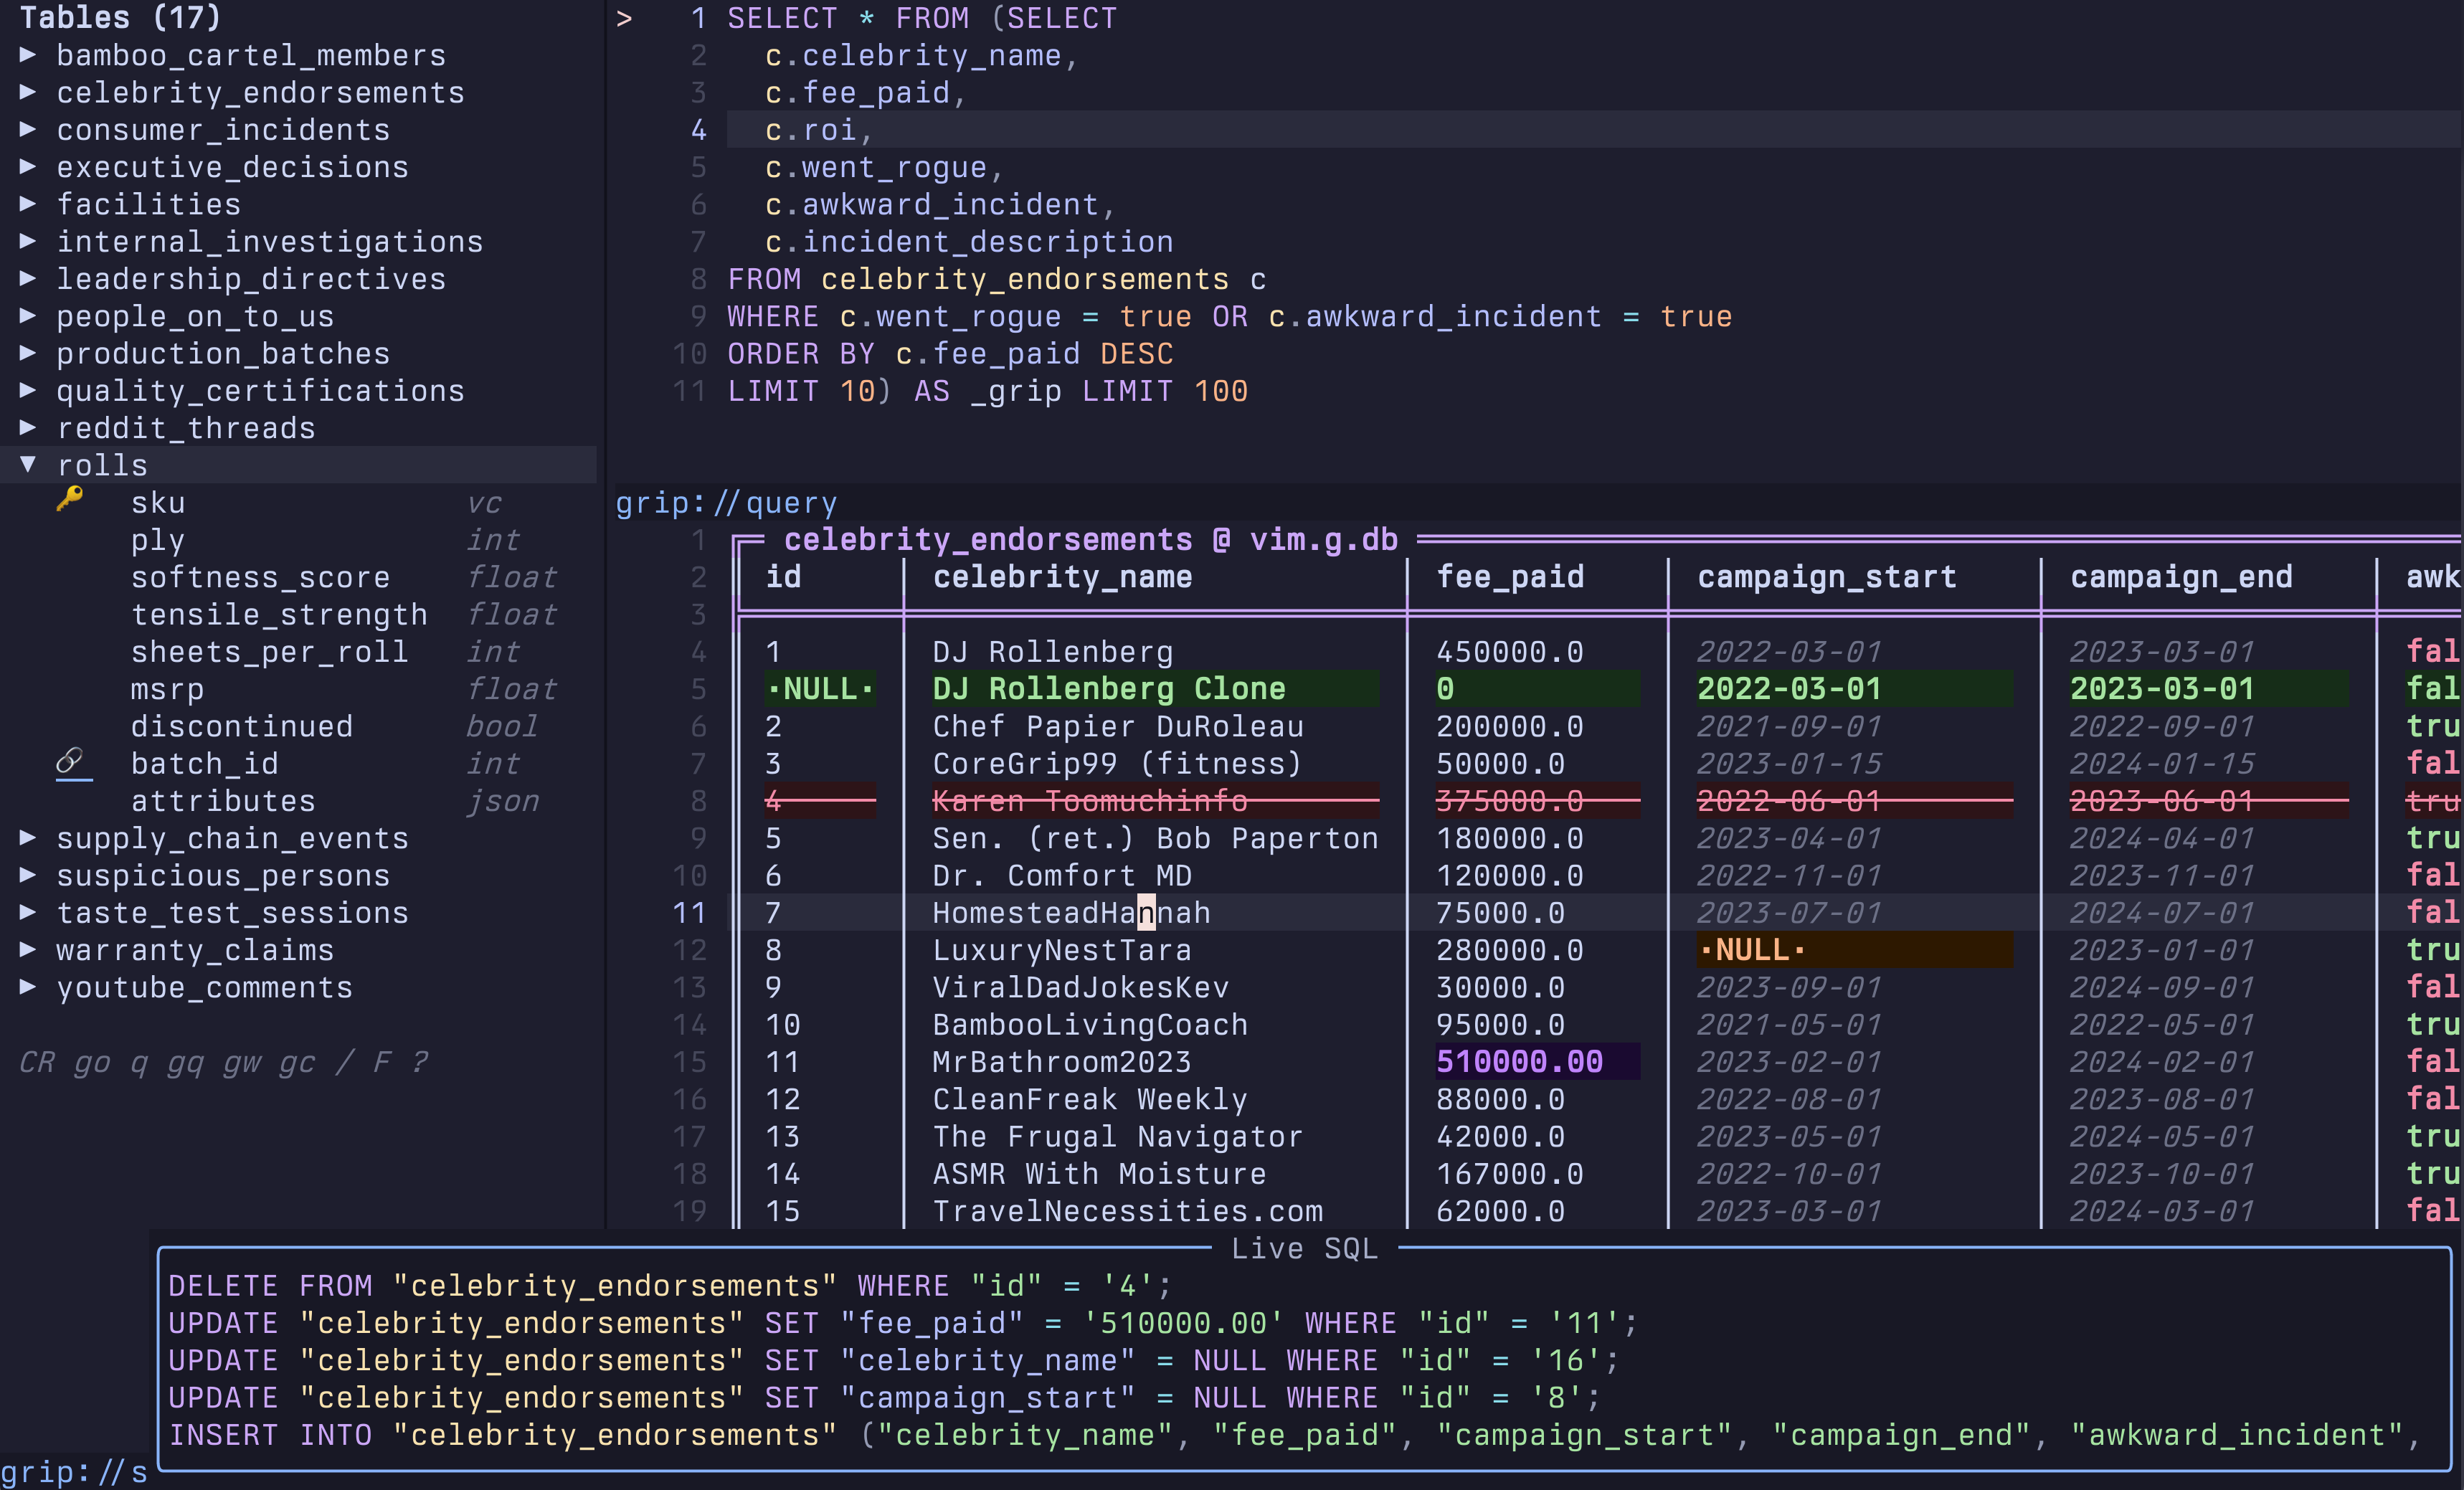The image size is (2464, 1490).
Task: Select the discontinued bool column under rolls
Action: [242, 725]
